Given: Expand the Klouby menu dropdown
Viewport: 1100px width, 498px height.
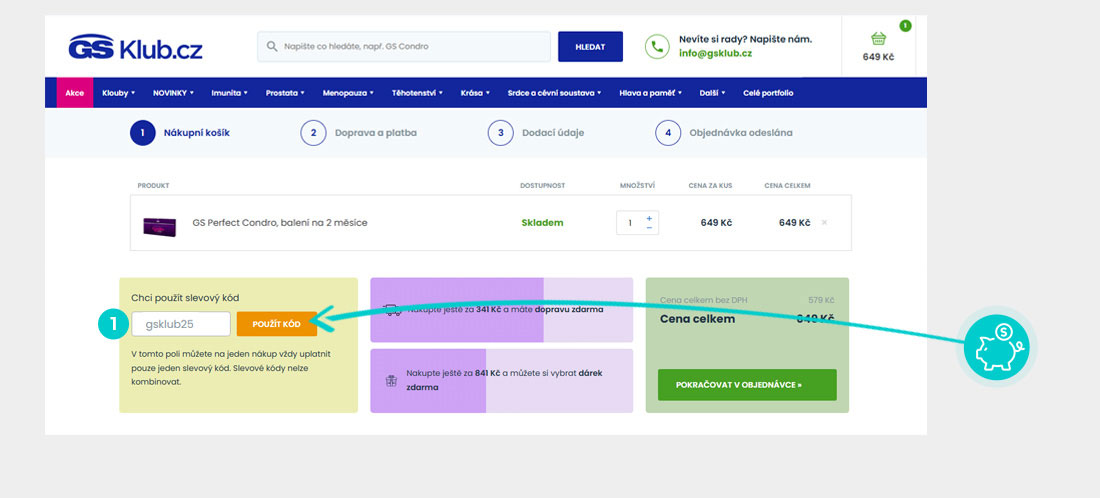Looking at the screenshot, I should [x=118, y=93].
